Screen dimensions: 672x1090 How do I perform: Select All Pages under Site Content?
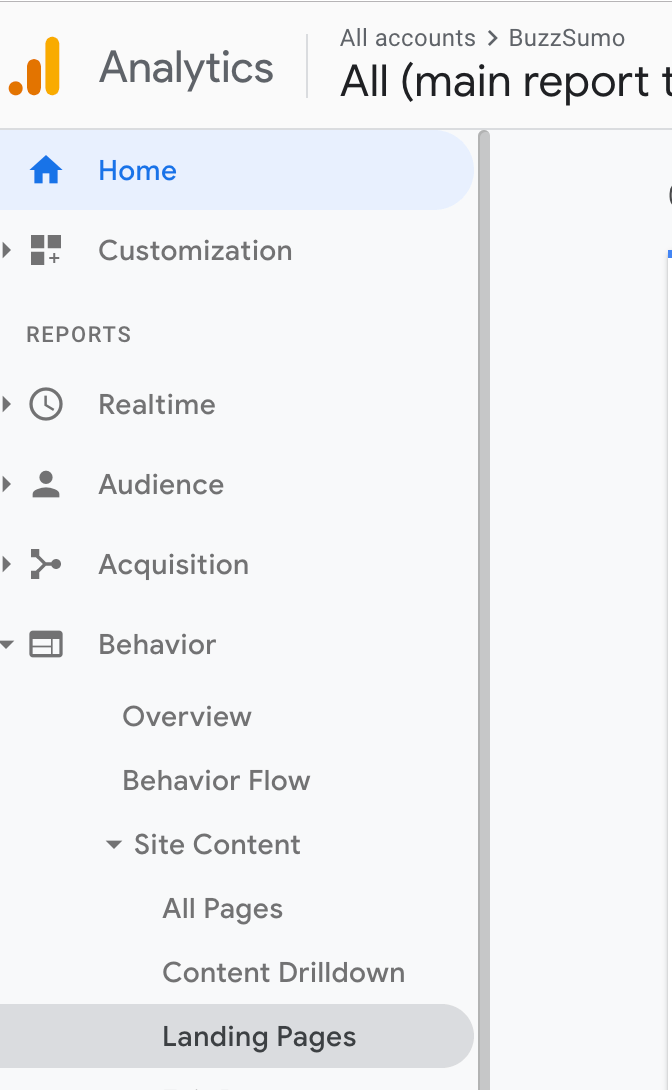coord(222,909)
